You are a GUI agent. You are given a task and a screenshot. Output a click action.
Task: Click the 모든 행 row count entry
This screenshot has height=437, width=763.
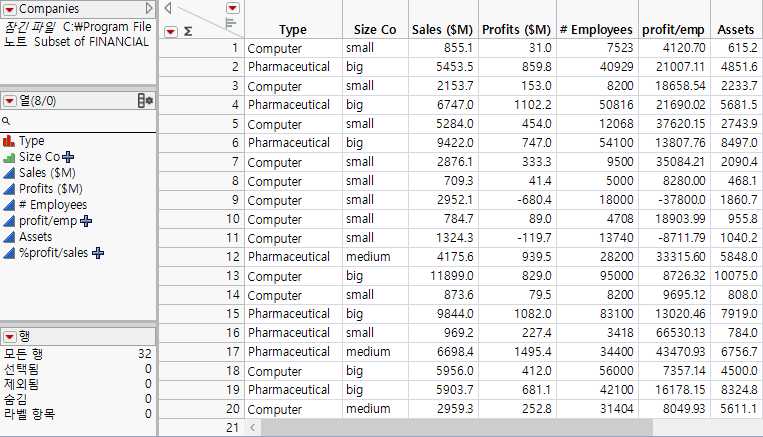[78, 354]
